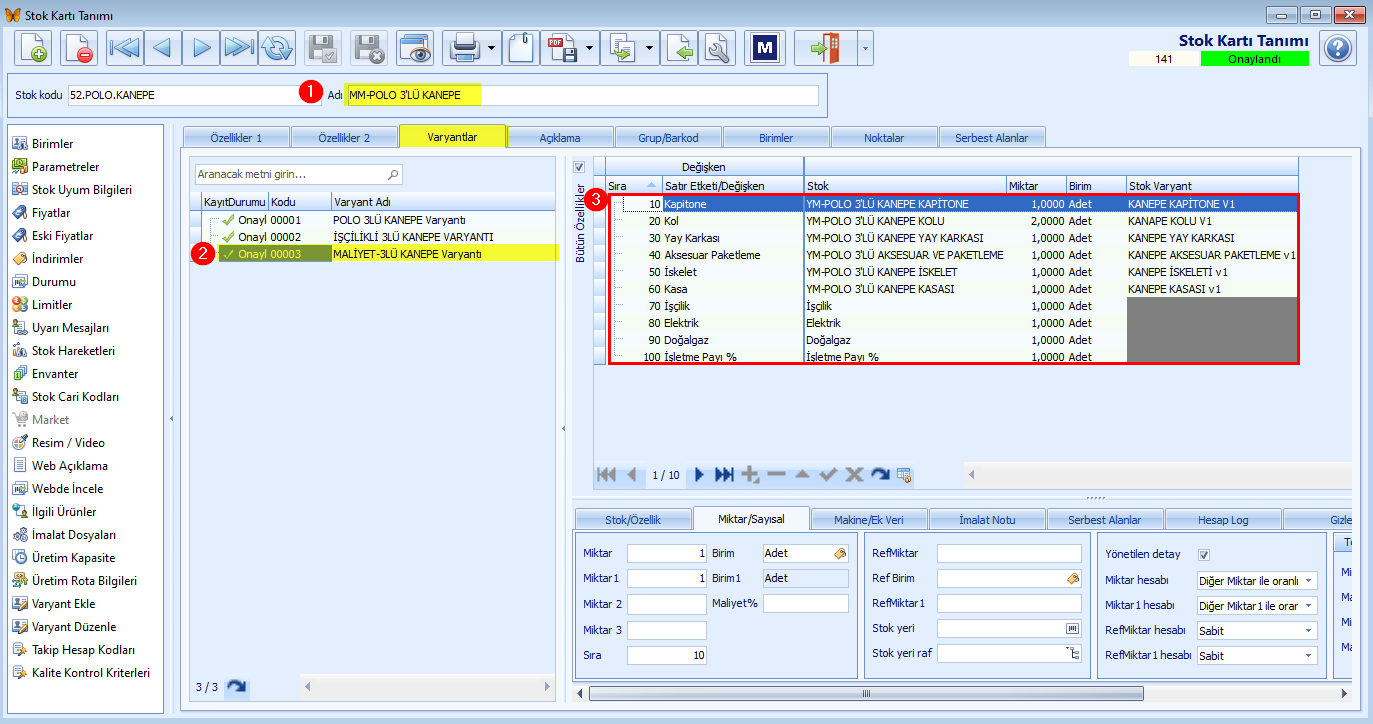The height and width of the screenshot is (724, 1373).
Task: Open the RefMiktar1 hesabı combo box
Action: [x=1257, y=655]
